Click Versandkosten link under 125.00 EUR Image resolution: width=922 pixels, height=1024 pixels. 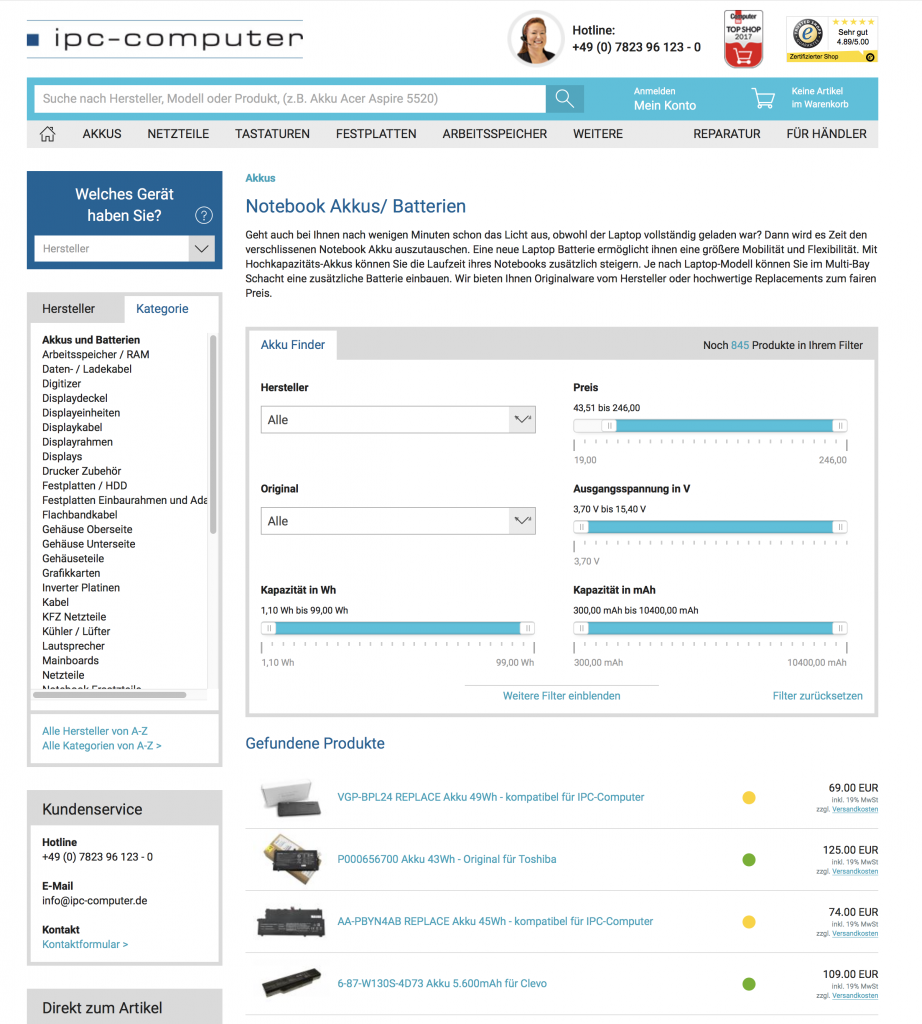855,872
